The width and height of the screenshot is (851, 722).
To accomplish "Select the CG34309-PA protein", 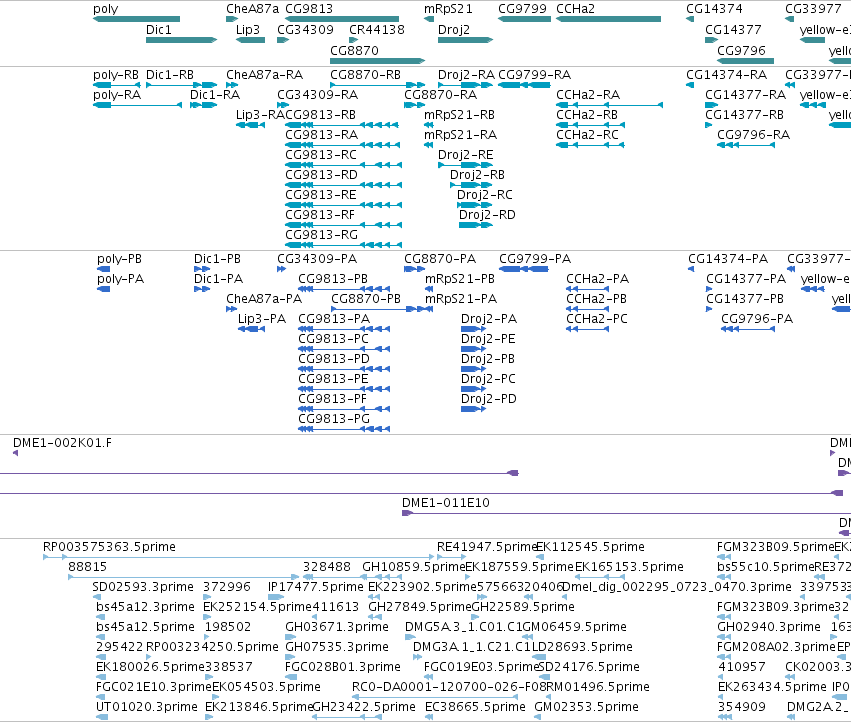I will pos(281,269).
